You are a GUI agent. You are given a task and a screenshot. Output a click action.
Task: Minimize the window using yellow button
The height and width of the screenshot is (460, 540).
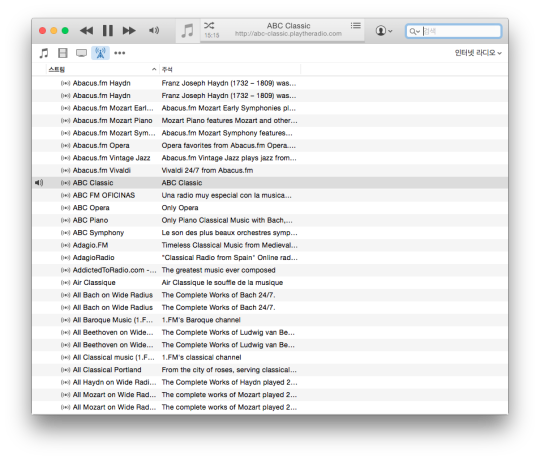(54, 31)
